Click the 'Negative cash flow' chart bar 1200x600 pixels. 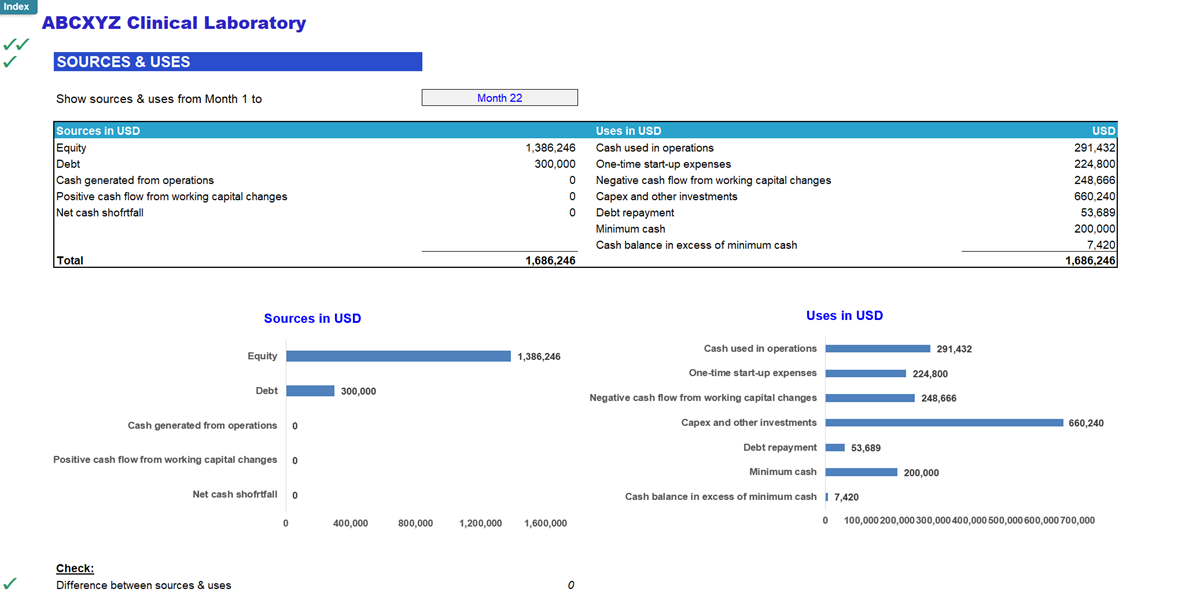coord(870,398)
